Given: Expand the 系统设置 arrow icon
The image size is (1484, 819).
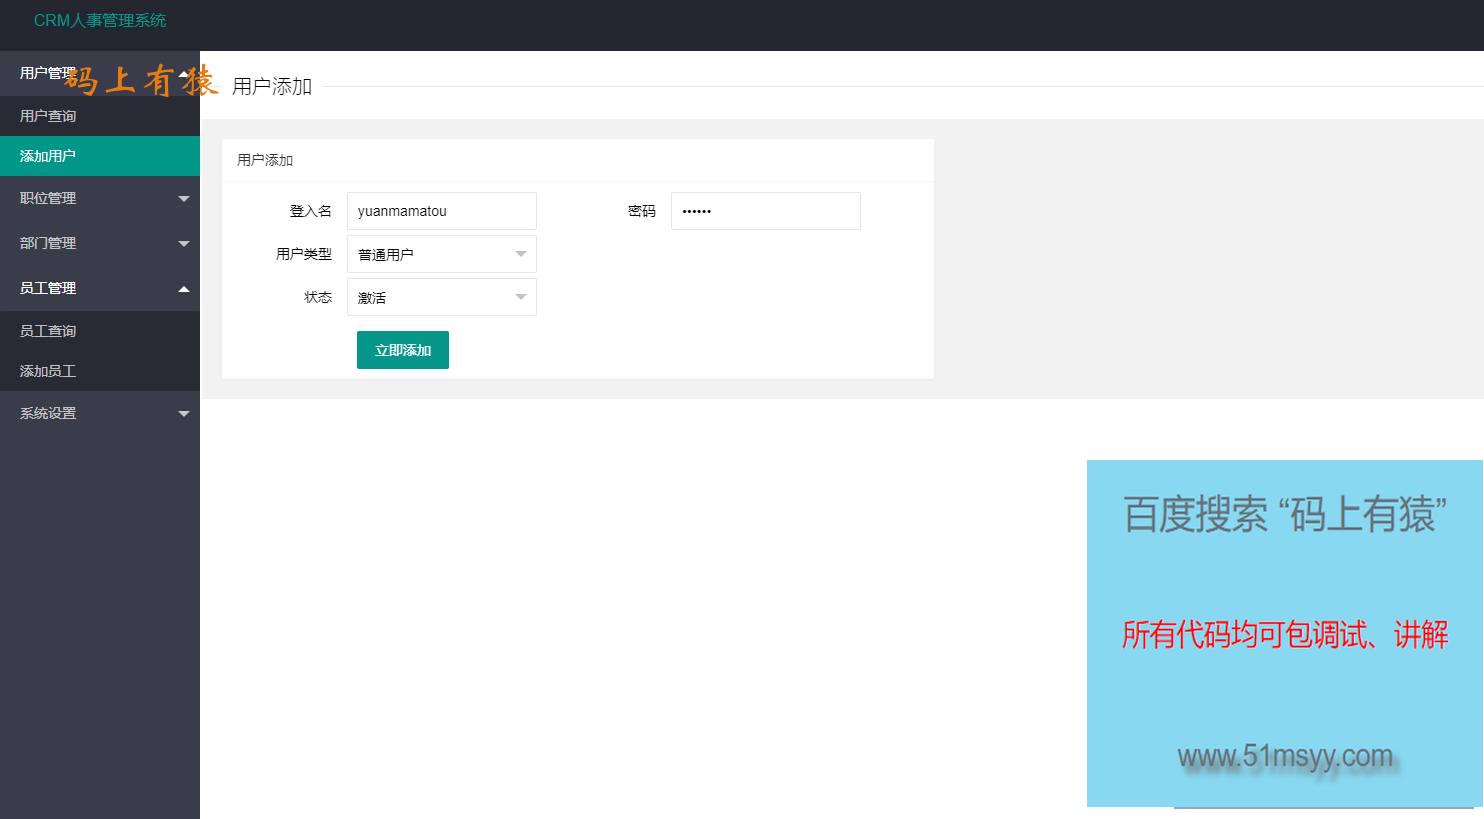Looking at the screenshot, I should tap(184, 414).
